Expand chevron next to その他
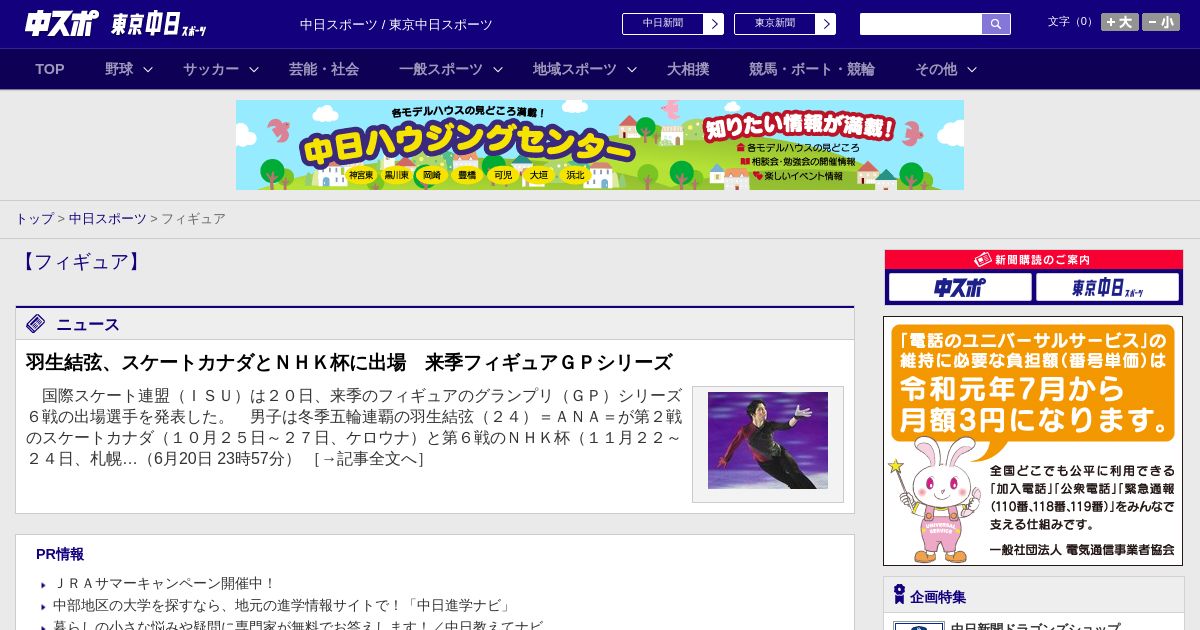Image resolution: width=1200 pixels, height=630 pixels. pyautogui.click(x=972, y=69)
